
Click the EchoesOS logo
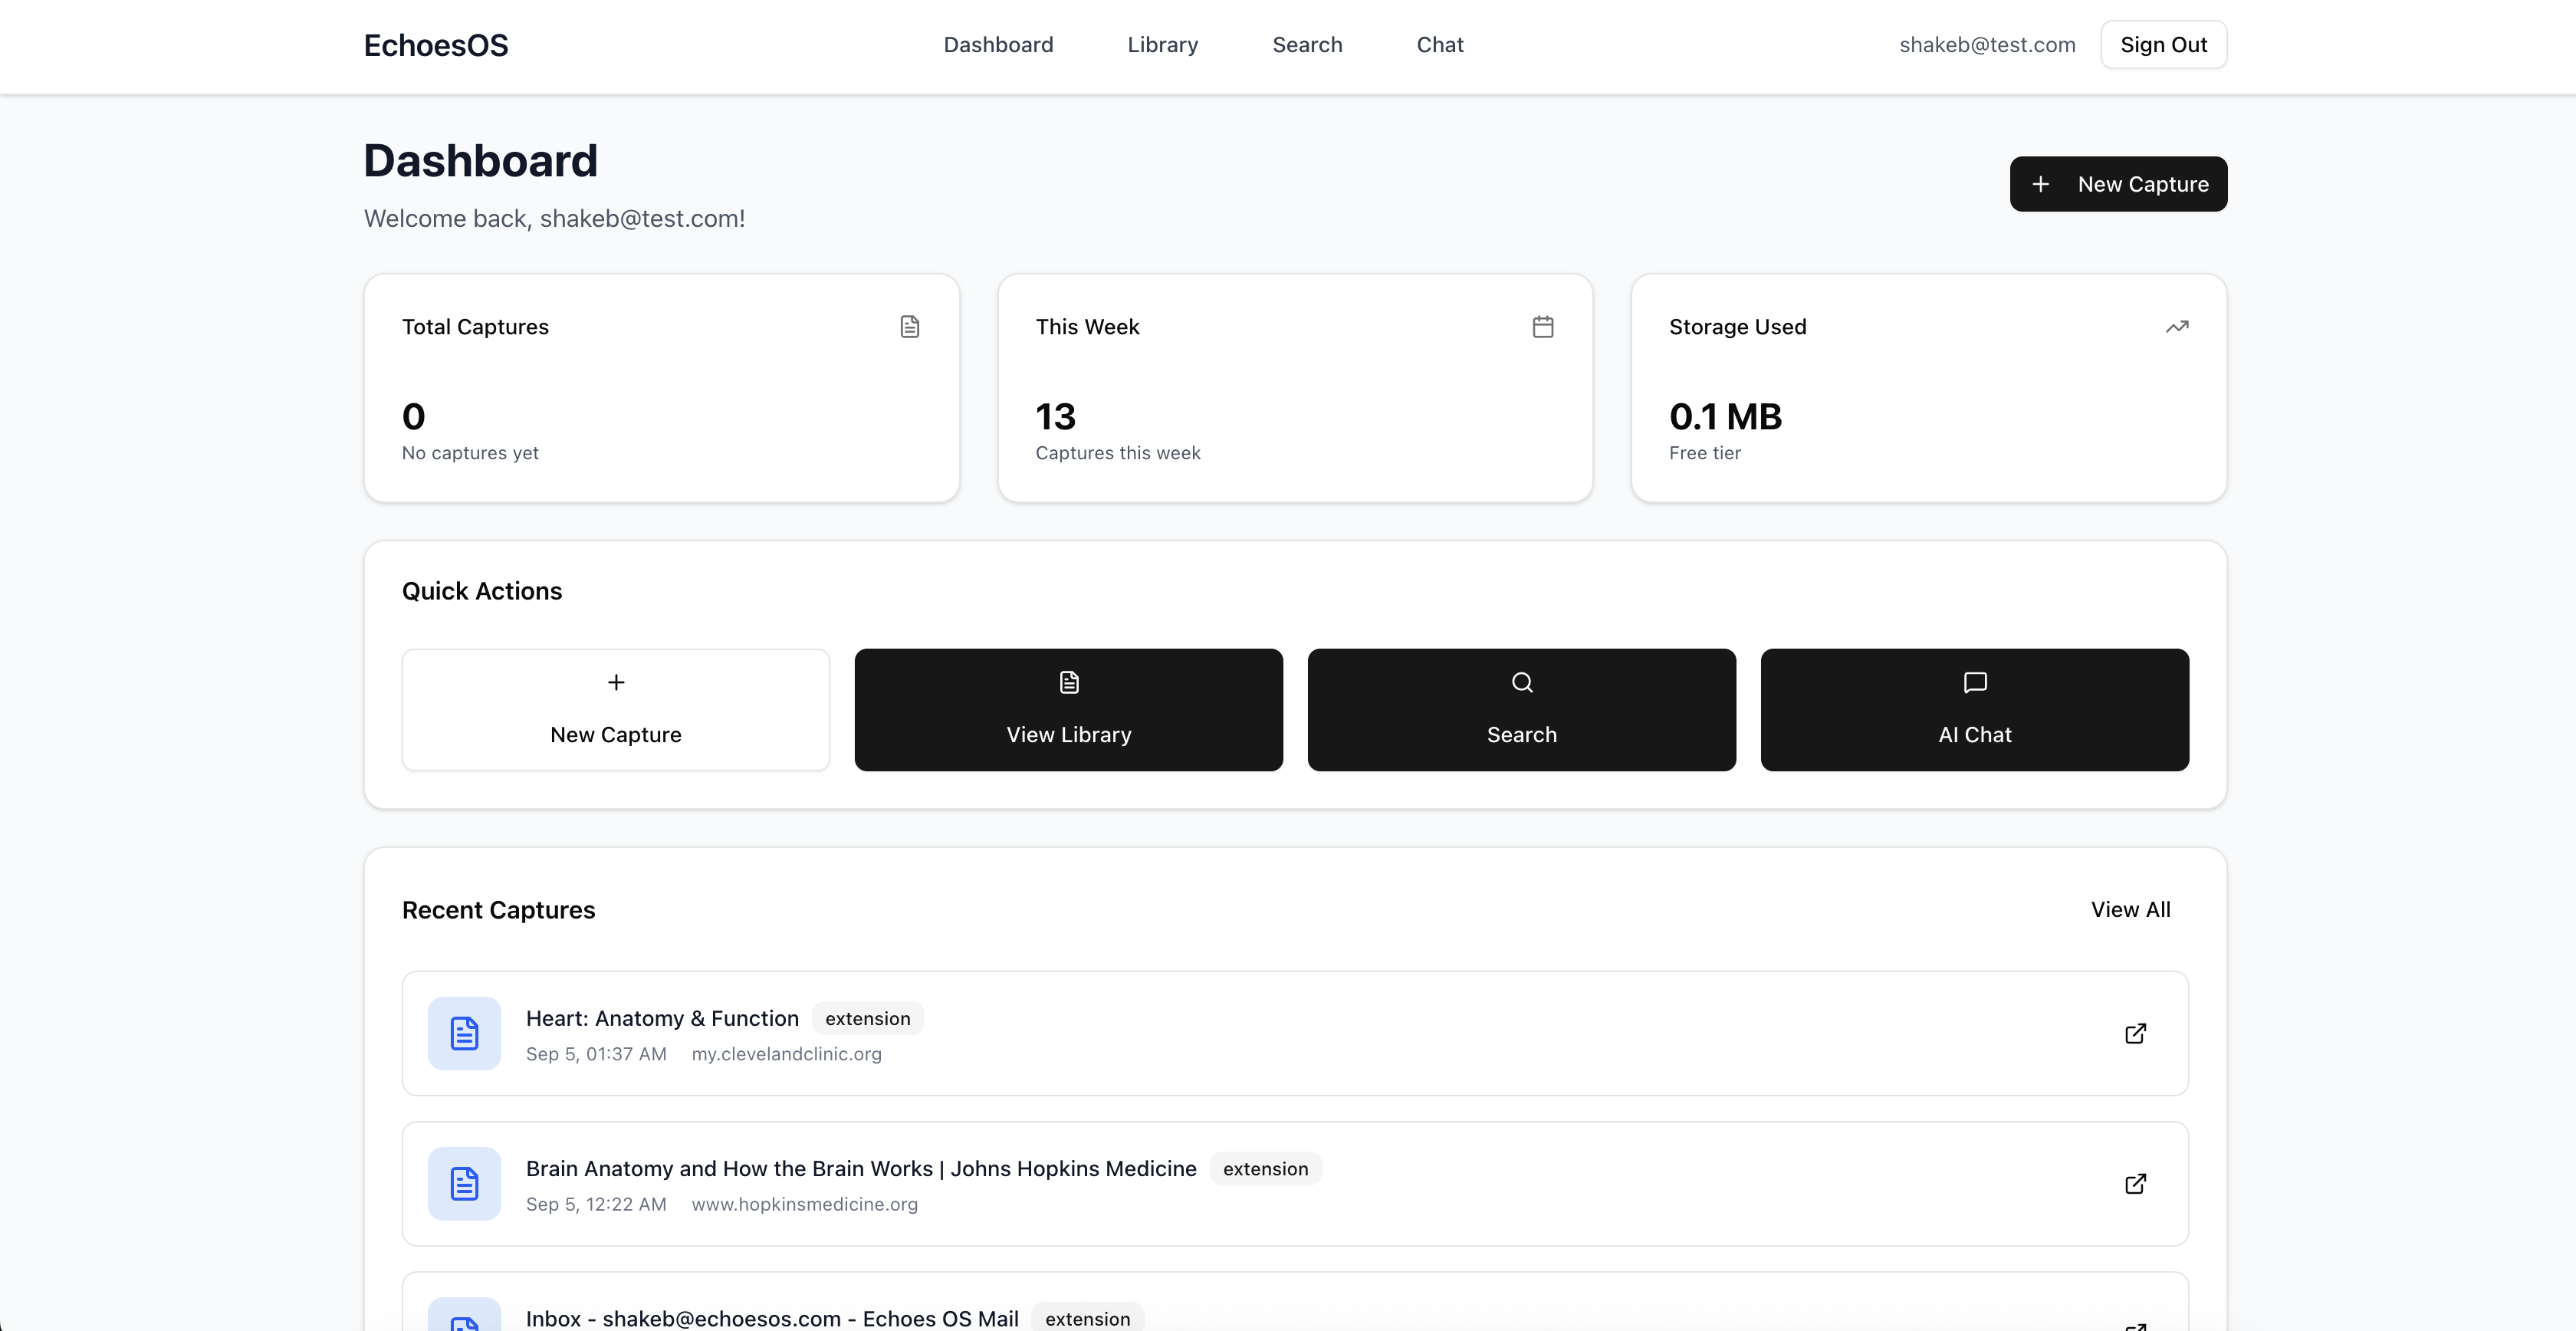click(436, 45)
